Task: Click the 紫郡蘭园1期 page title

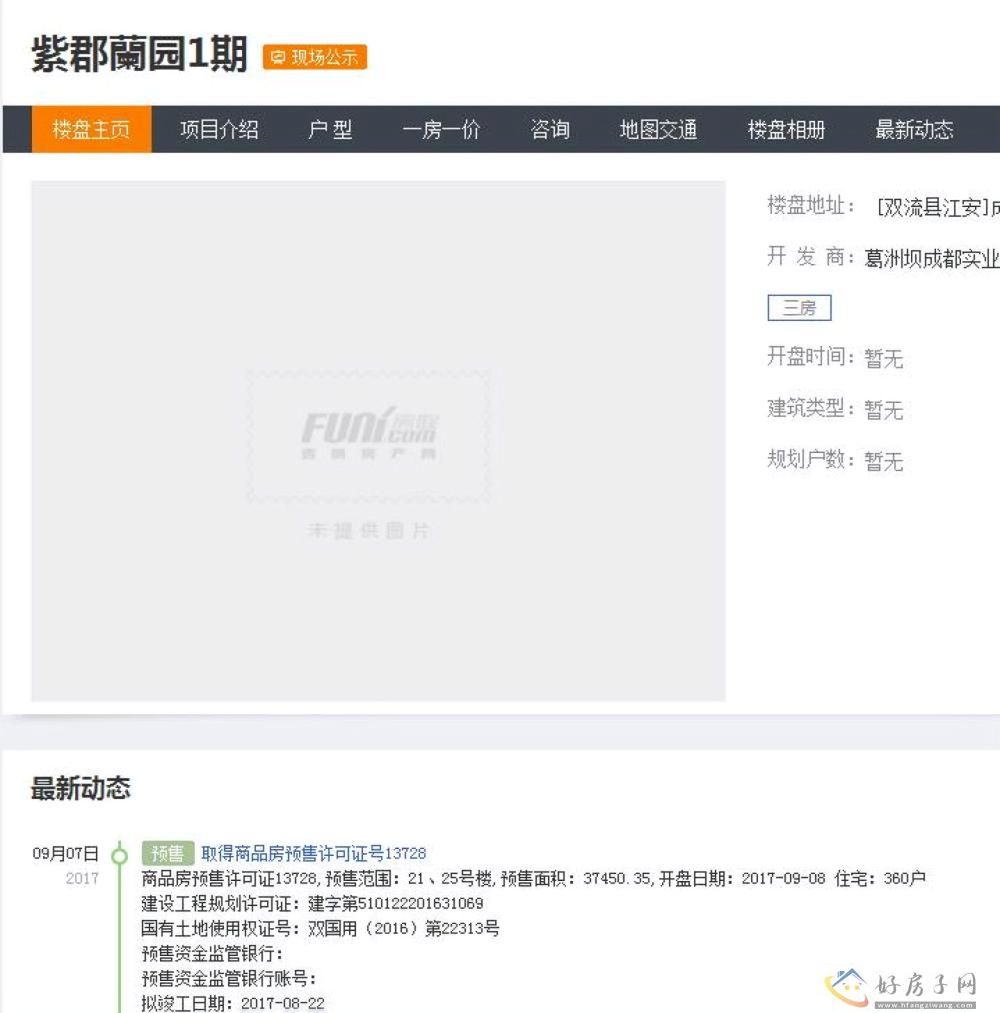Action: (139, 54)
